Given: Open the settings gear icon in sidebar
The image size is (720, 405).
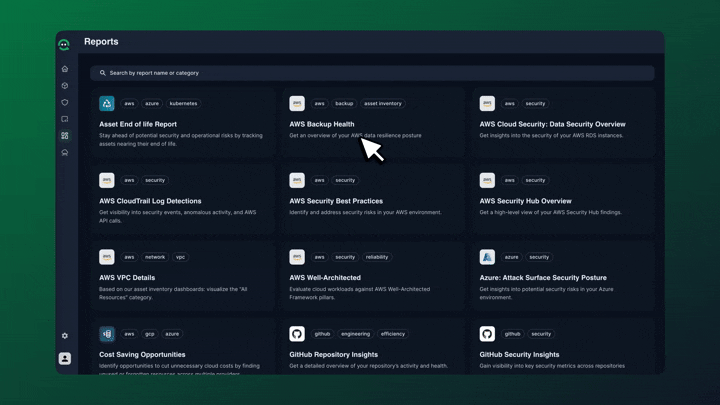Looking at the screenshot, I should tap(65, 336).
